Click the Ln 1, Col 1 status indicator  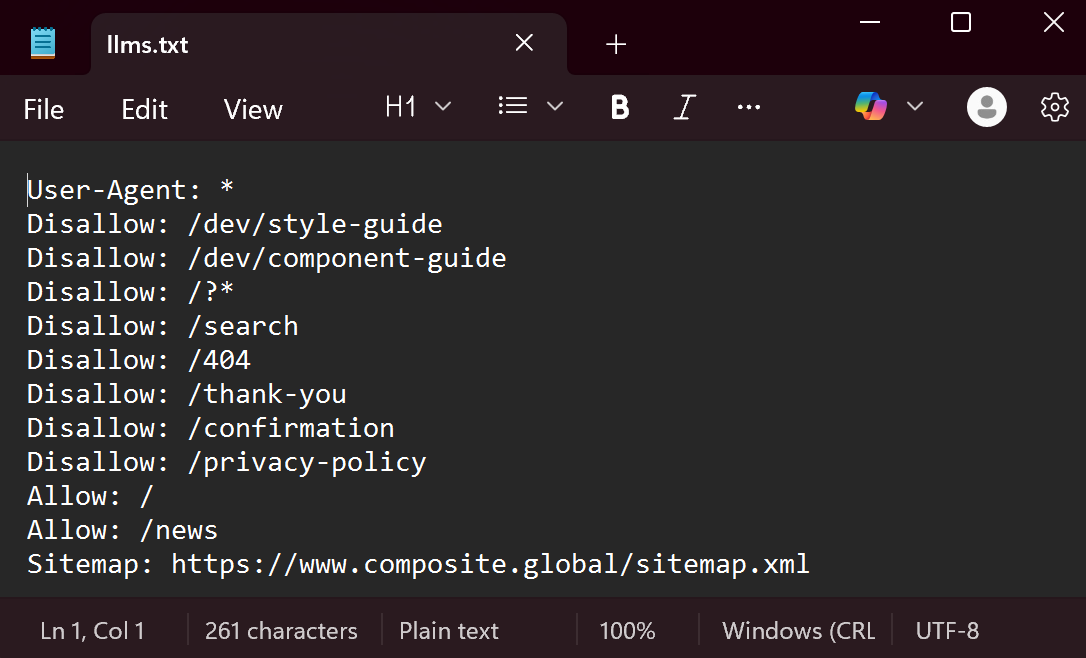pyautogui.click(x=93, y=630)
